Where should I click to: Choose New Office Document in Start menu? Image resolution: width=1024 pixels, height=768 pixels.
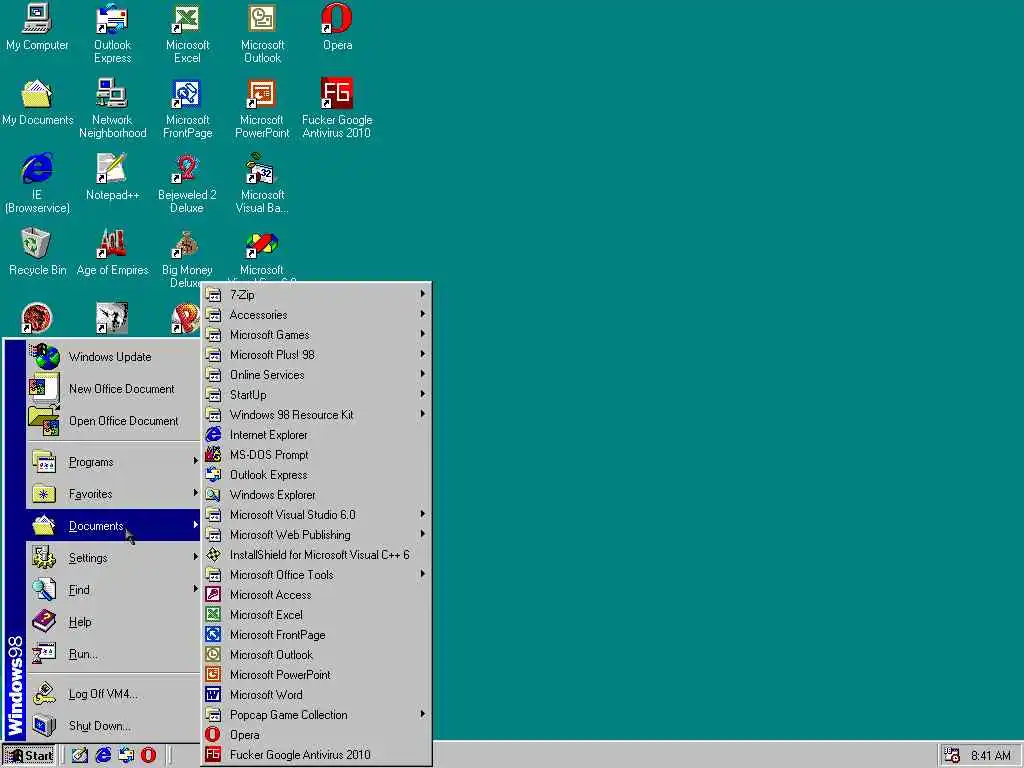(x=113, y=389)
